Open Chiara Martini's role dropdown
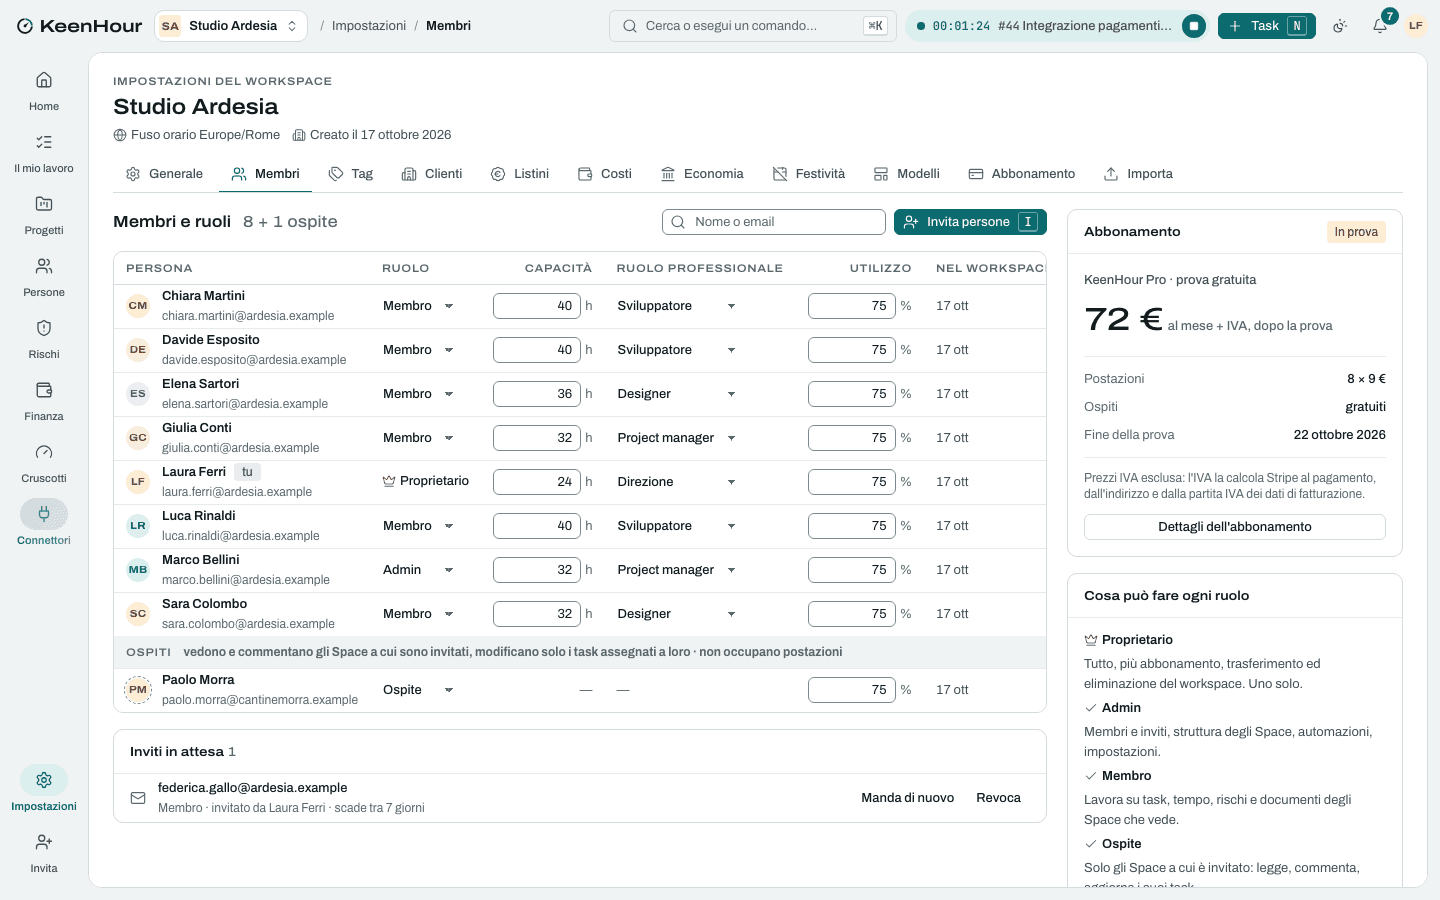This screenshot has height=900, width=1440. (418, 306)
